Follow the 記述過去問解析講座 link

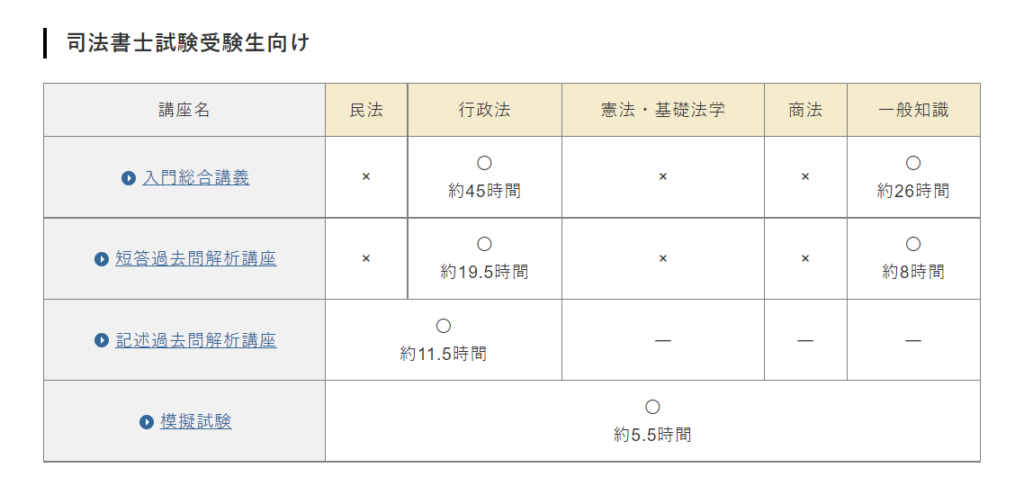coord(196,340)
